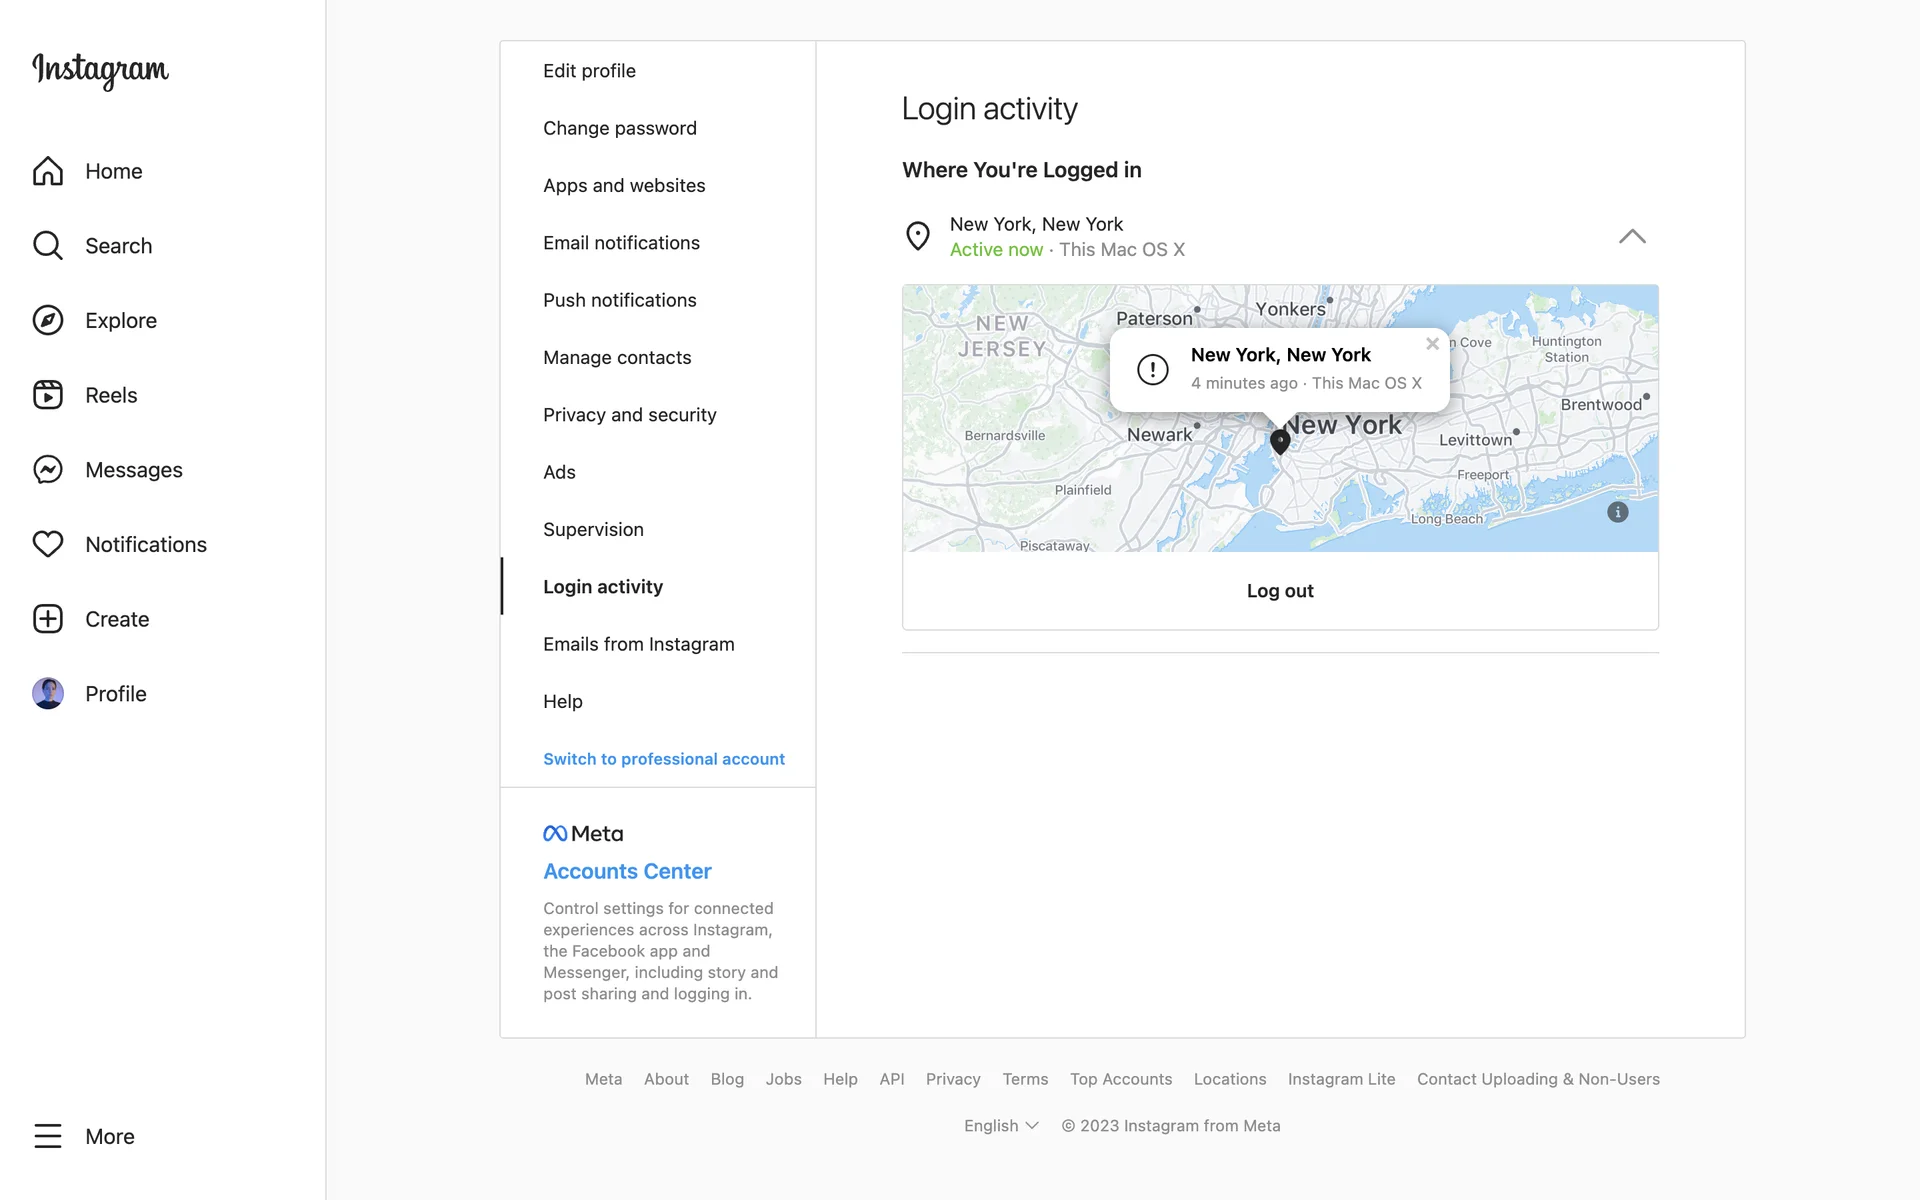The width and height of the screenshot is (1920, 1200).
Task: Click the Log out button
Action: pos(1279,591)
